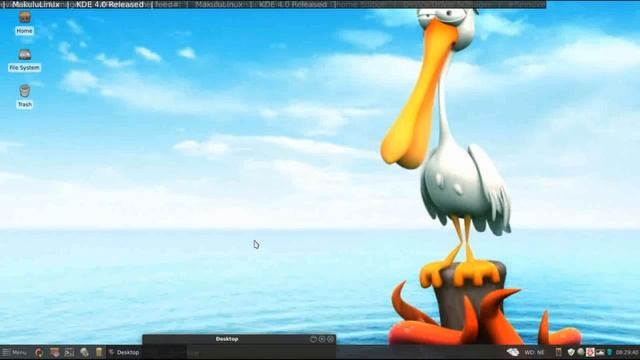Click the teal tray icon next to the clock
Screen dimensions: 640x360
(610, 352)
